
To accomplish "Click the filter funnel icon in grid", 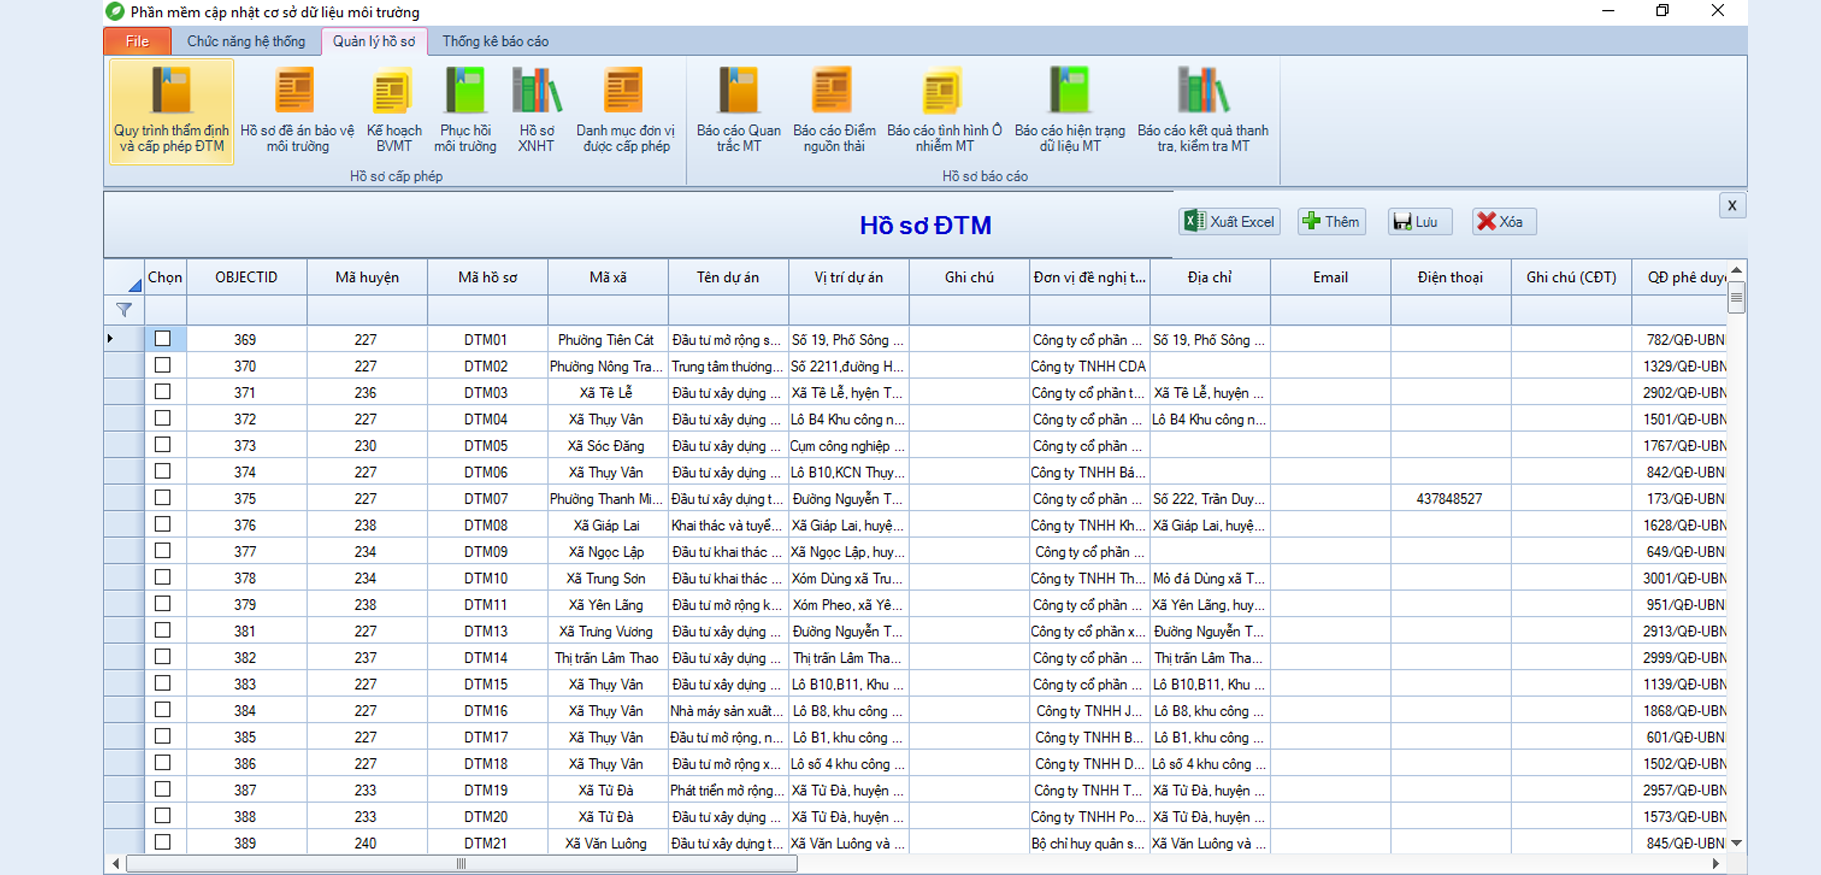I will click(x=124, y=310).
